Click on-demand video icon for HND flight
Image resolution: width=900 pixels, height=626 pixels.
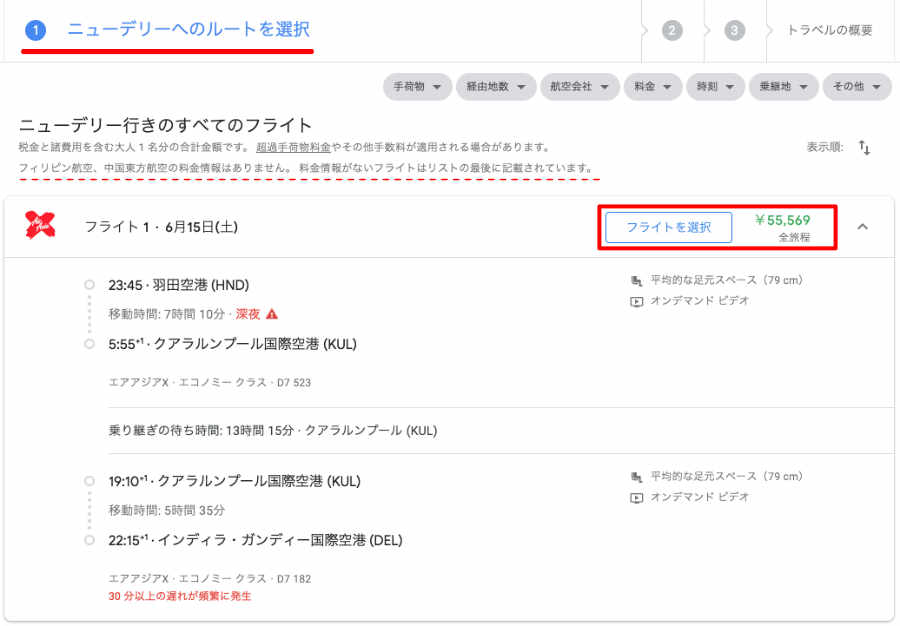(x=637, y=301)
